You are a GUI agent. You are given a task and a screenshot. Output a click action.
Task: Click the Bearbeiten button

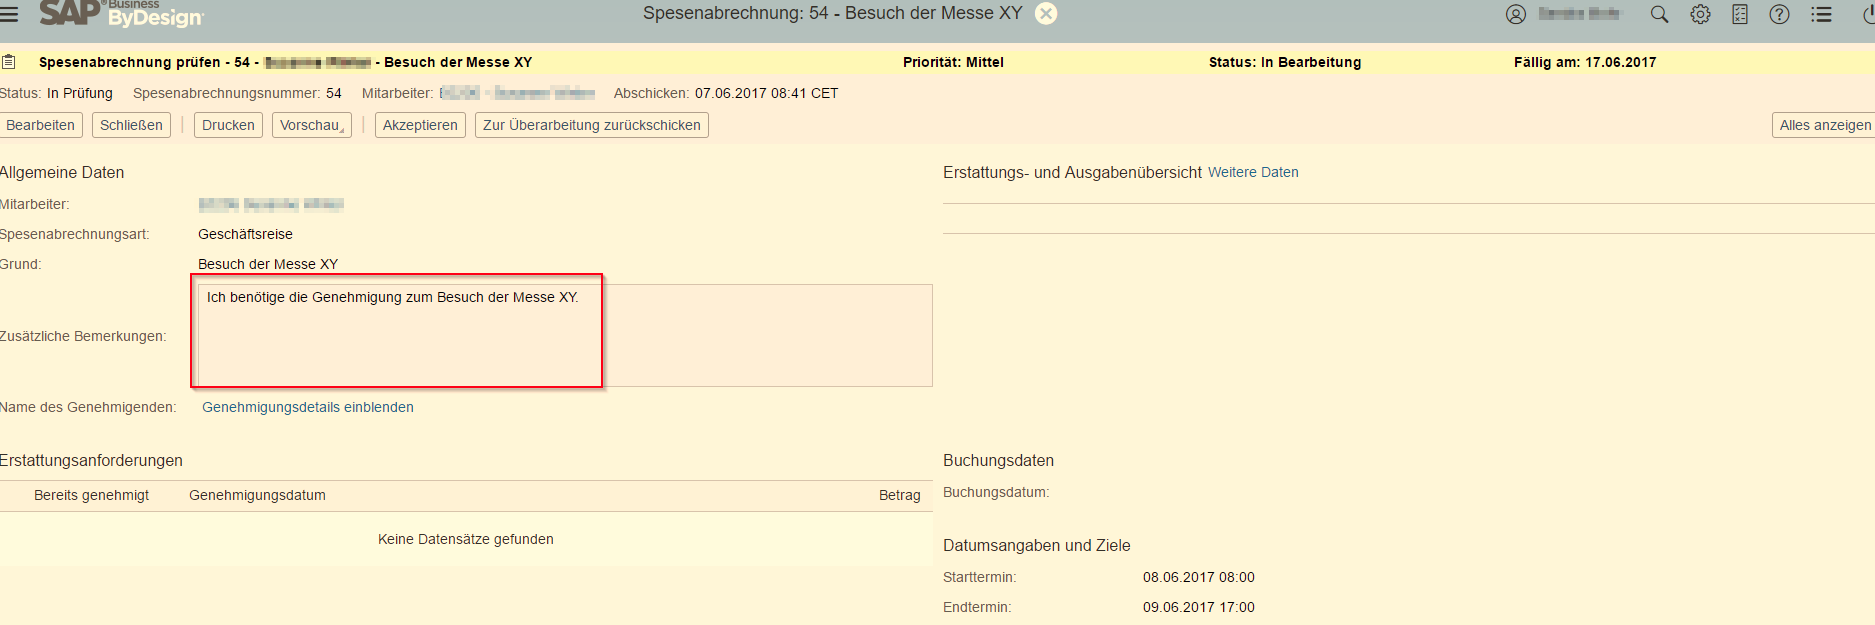(x=41, y=125)
